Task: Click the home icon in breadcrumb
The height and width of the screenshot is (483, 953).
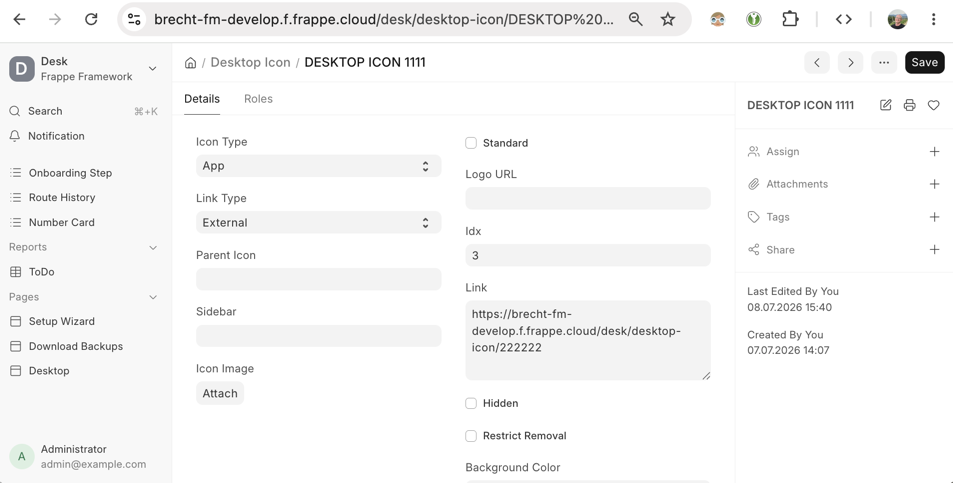Action: click(x=190, y=63)
